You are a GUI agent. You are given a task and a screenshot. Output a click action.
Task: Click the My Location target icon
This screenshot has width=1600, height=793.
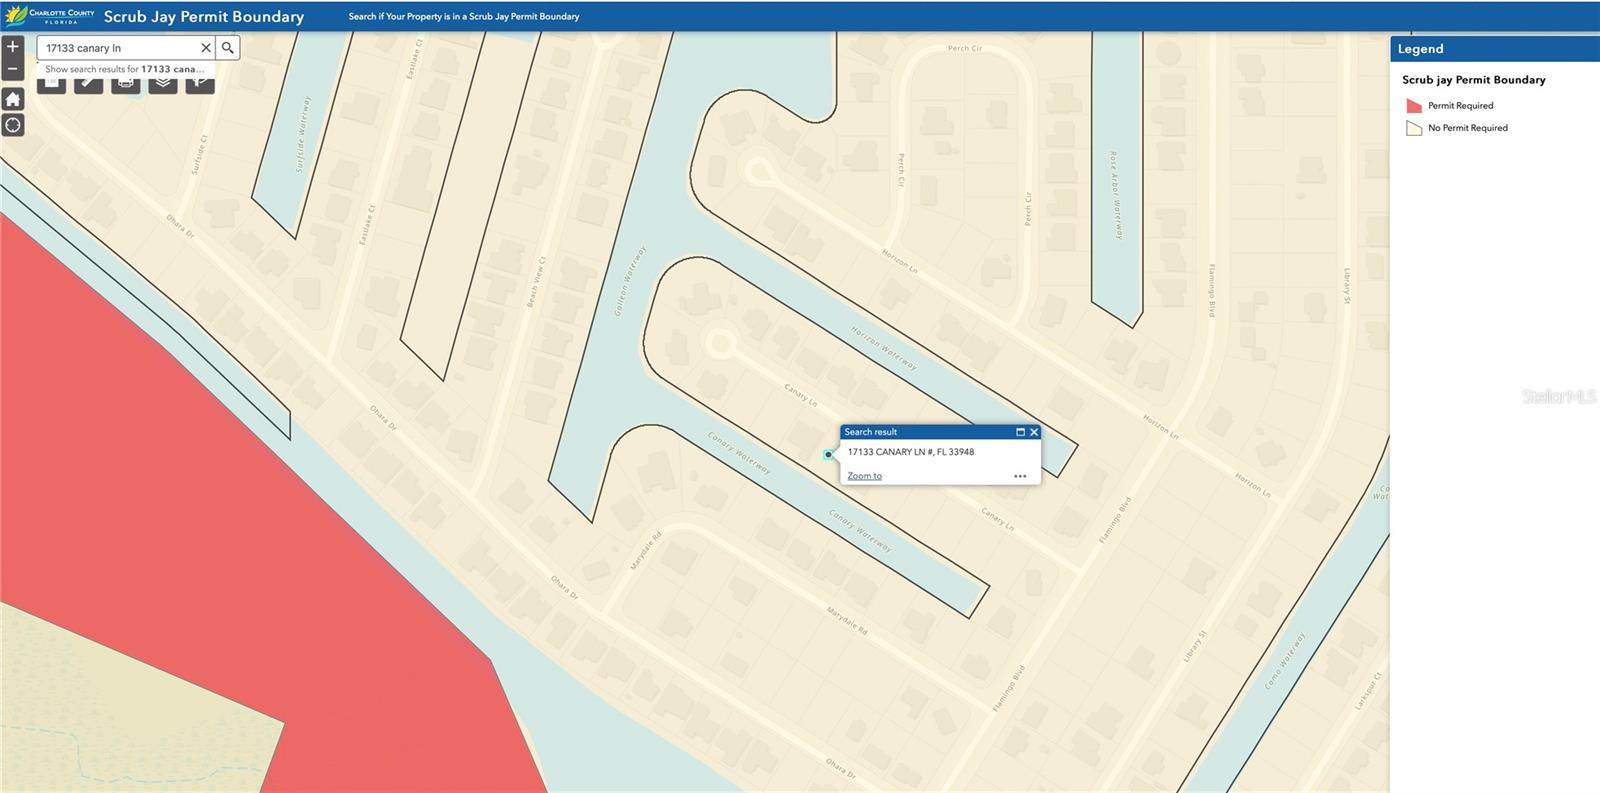click(x=13, y=125)
